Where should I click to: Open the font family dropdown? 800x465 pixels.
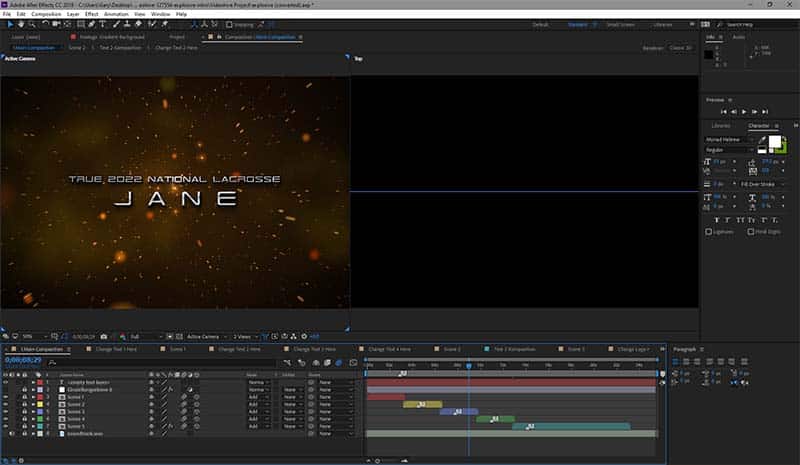click(730, 139)
